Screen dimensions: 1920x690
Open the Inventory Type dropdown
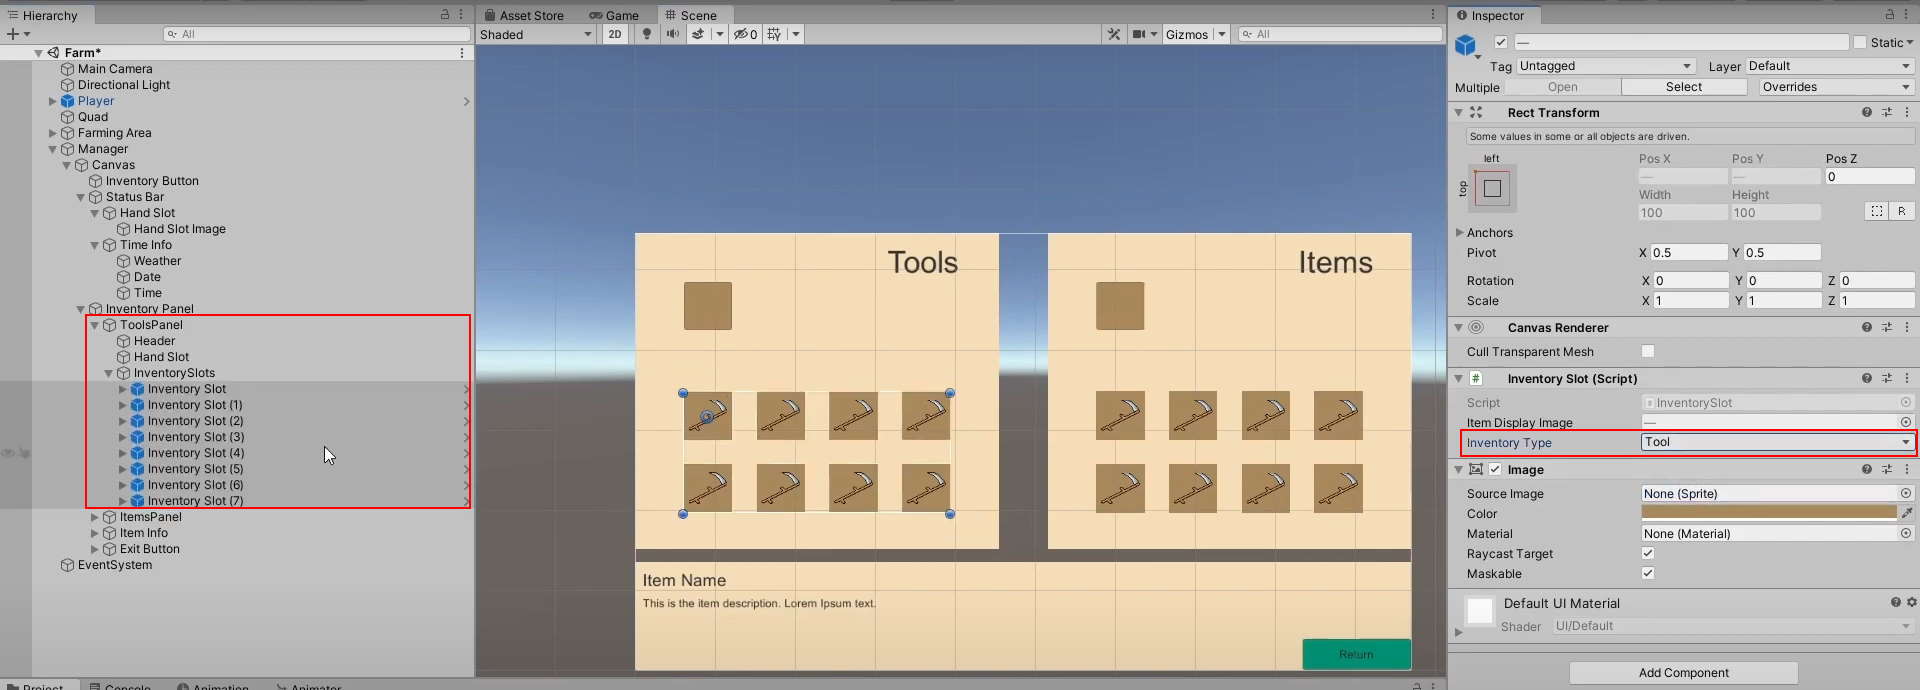pos(1777,442)
